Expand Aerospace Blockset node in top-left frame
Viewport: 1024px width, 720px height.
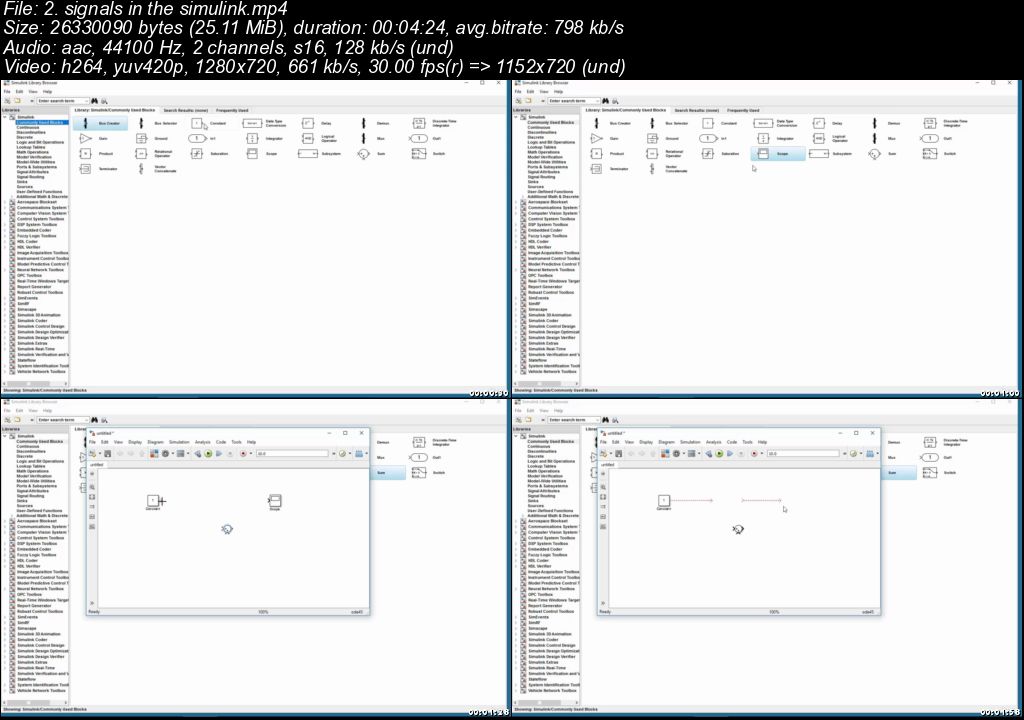coord(5,202)
